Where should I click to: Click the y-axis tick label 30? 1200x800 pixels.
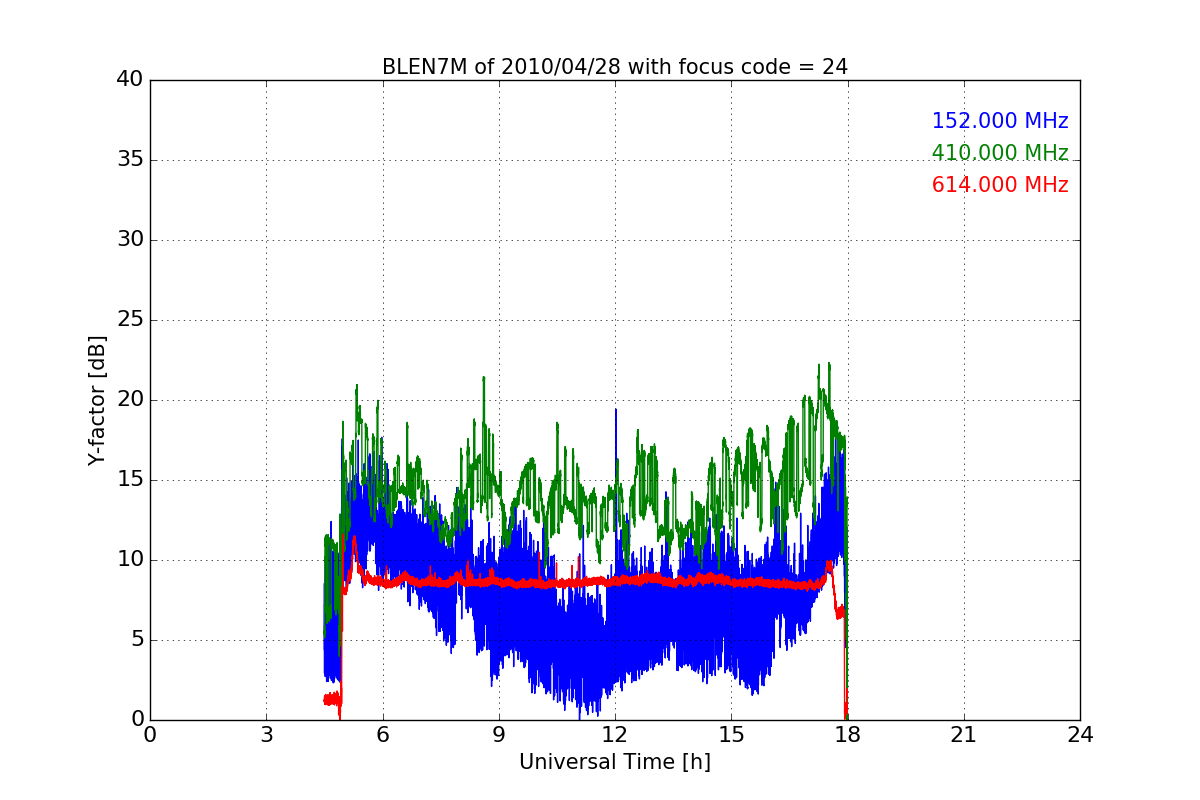[130, 240]
